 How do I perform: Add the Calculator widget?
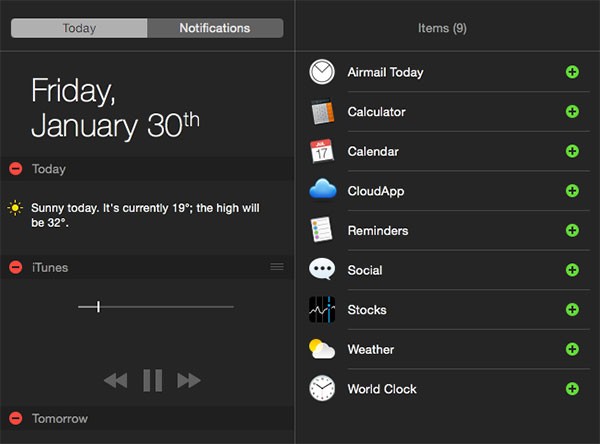(572, 111)
